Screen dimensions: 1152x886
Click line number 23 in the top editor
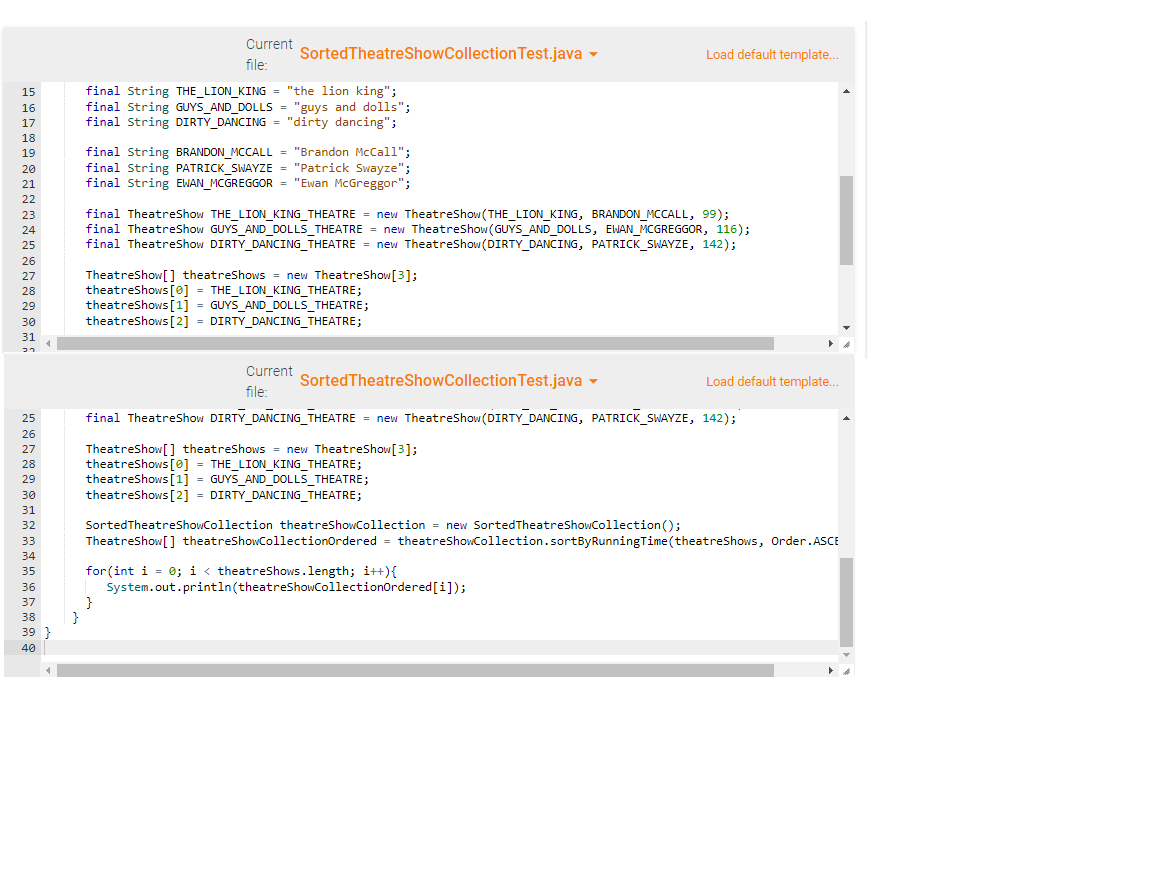[28, 213]
